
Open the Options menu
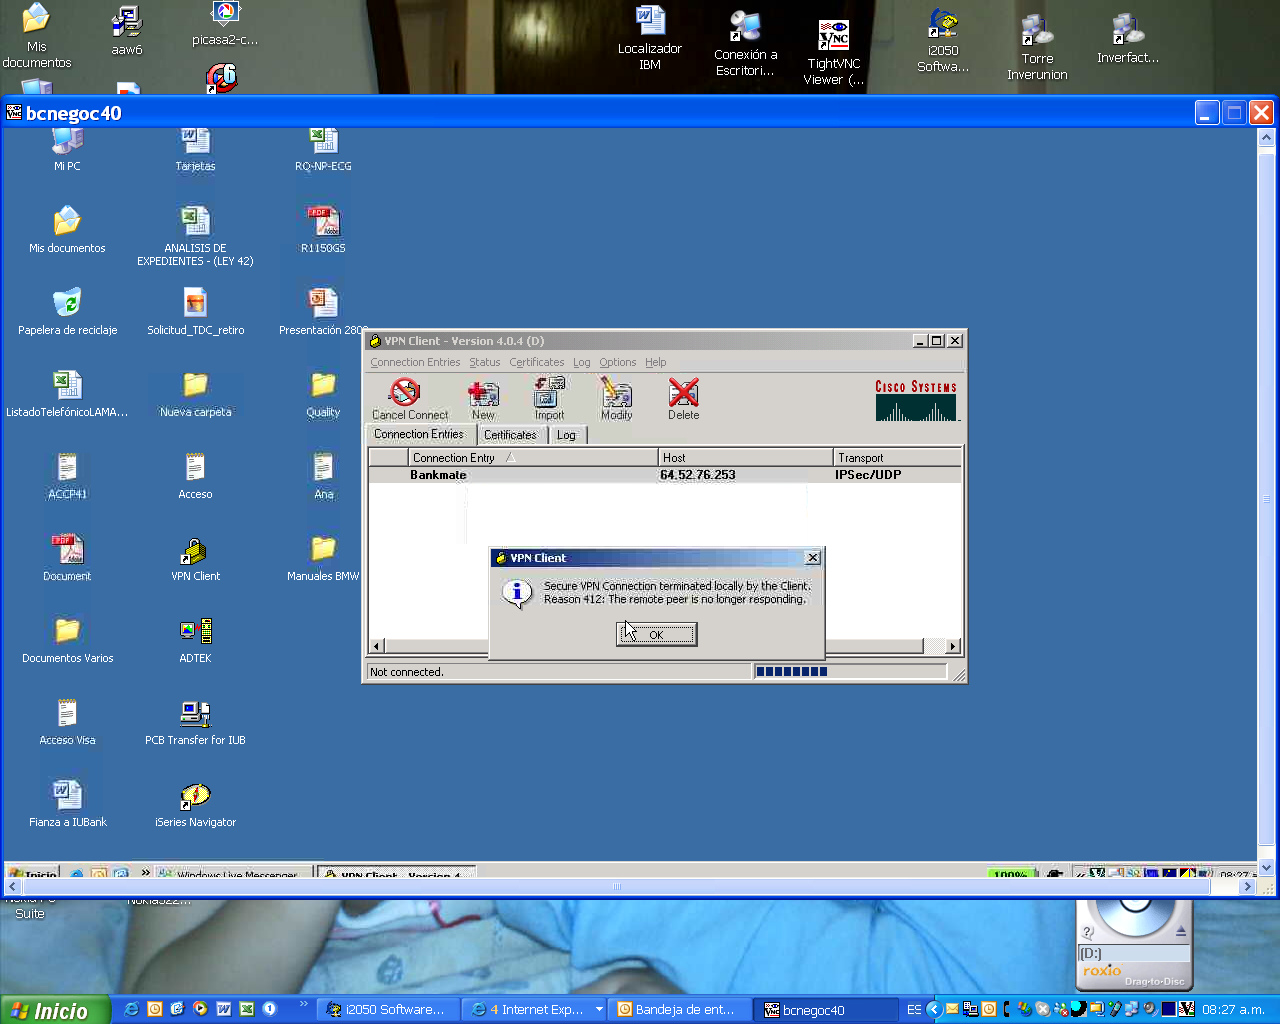coord(618,362)
